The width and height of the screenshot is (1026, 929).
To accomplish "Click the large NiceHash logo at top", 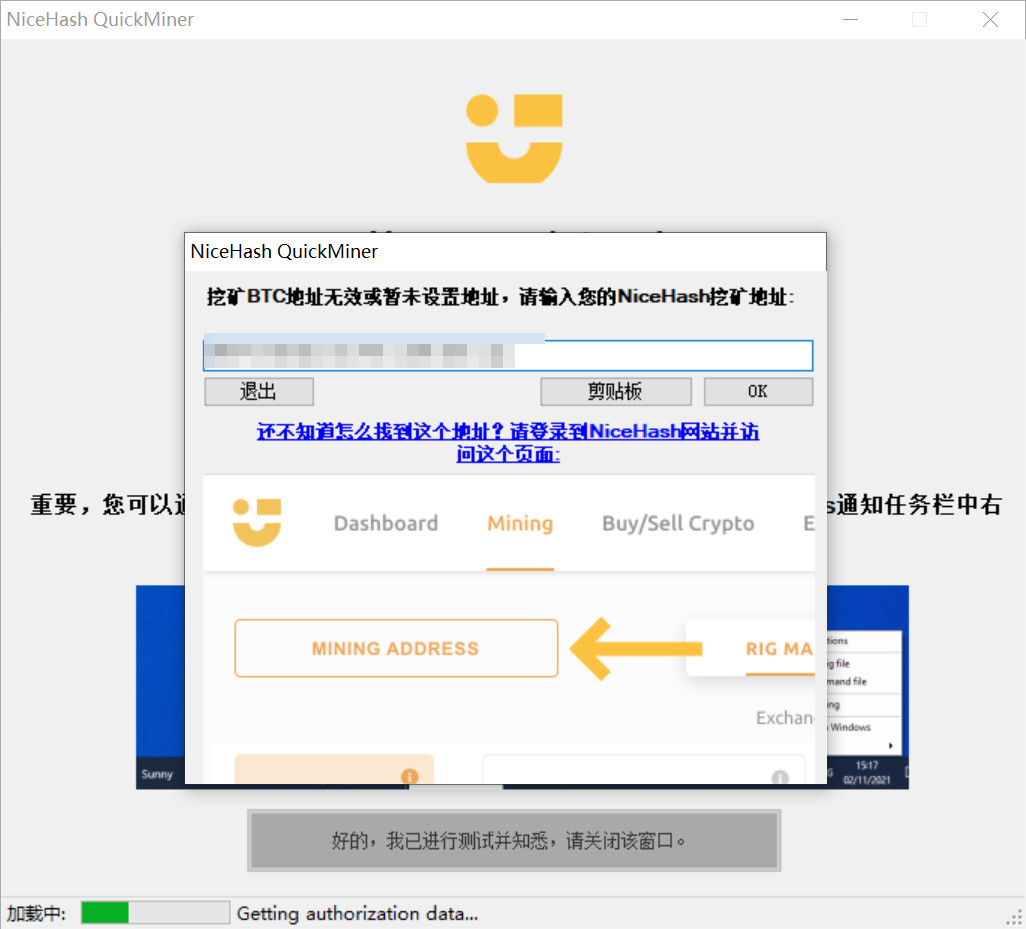I will coord(514,139).
